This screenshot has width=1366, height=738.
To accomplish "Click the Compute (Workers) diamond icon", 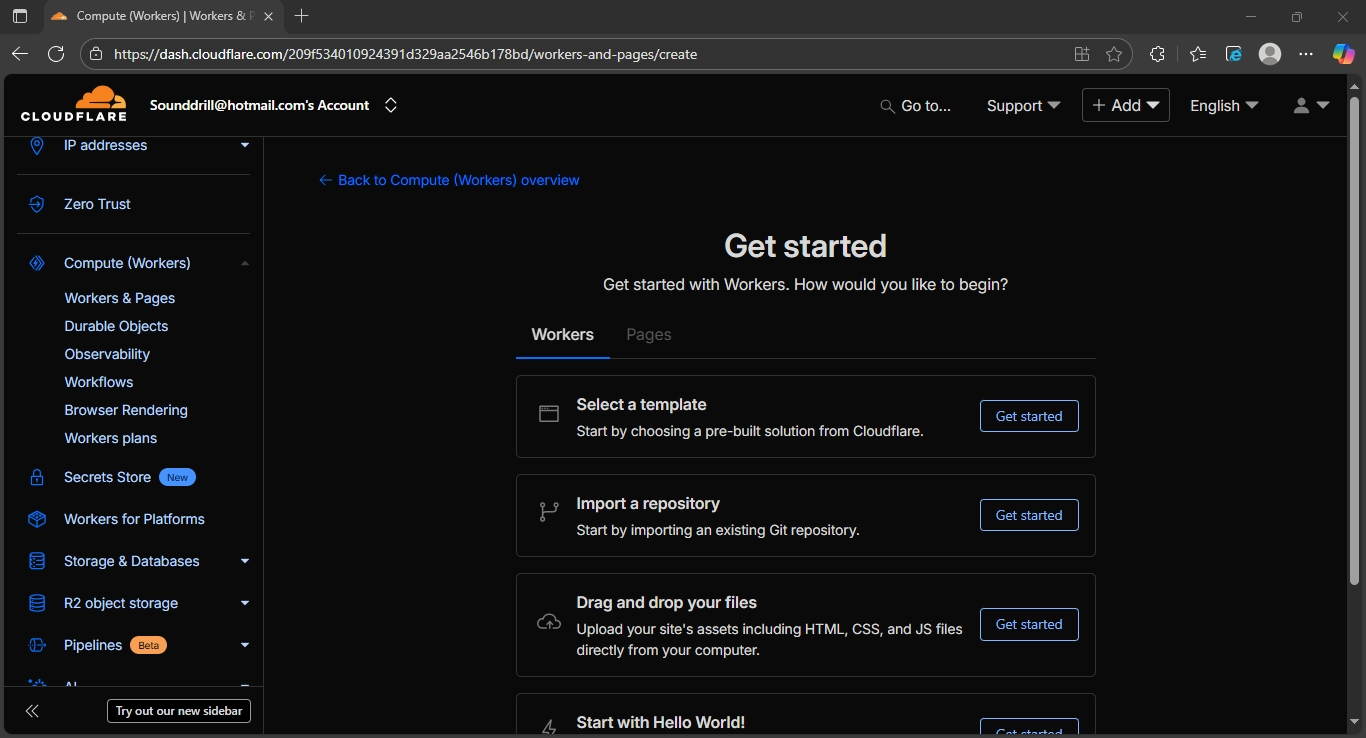I will [36, 263].
